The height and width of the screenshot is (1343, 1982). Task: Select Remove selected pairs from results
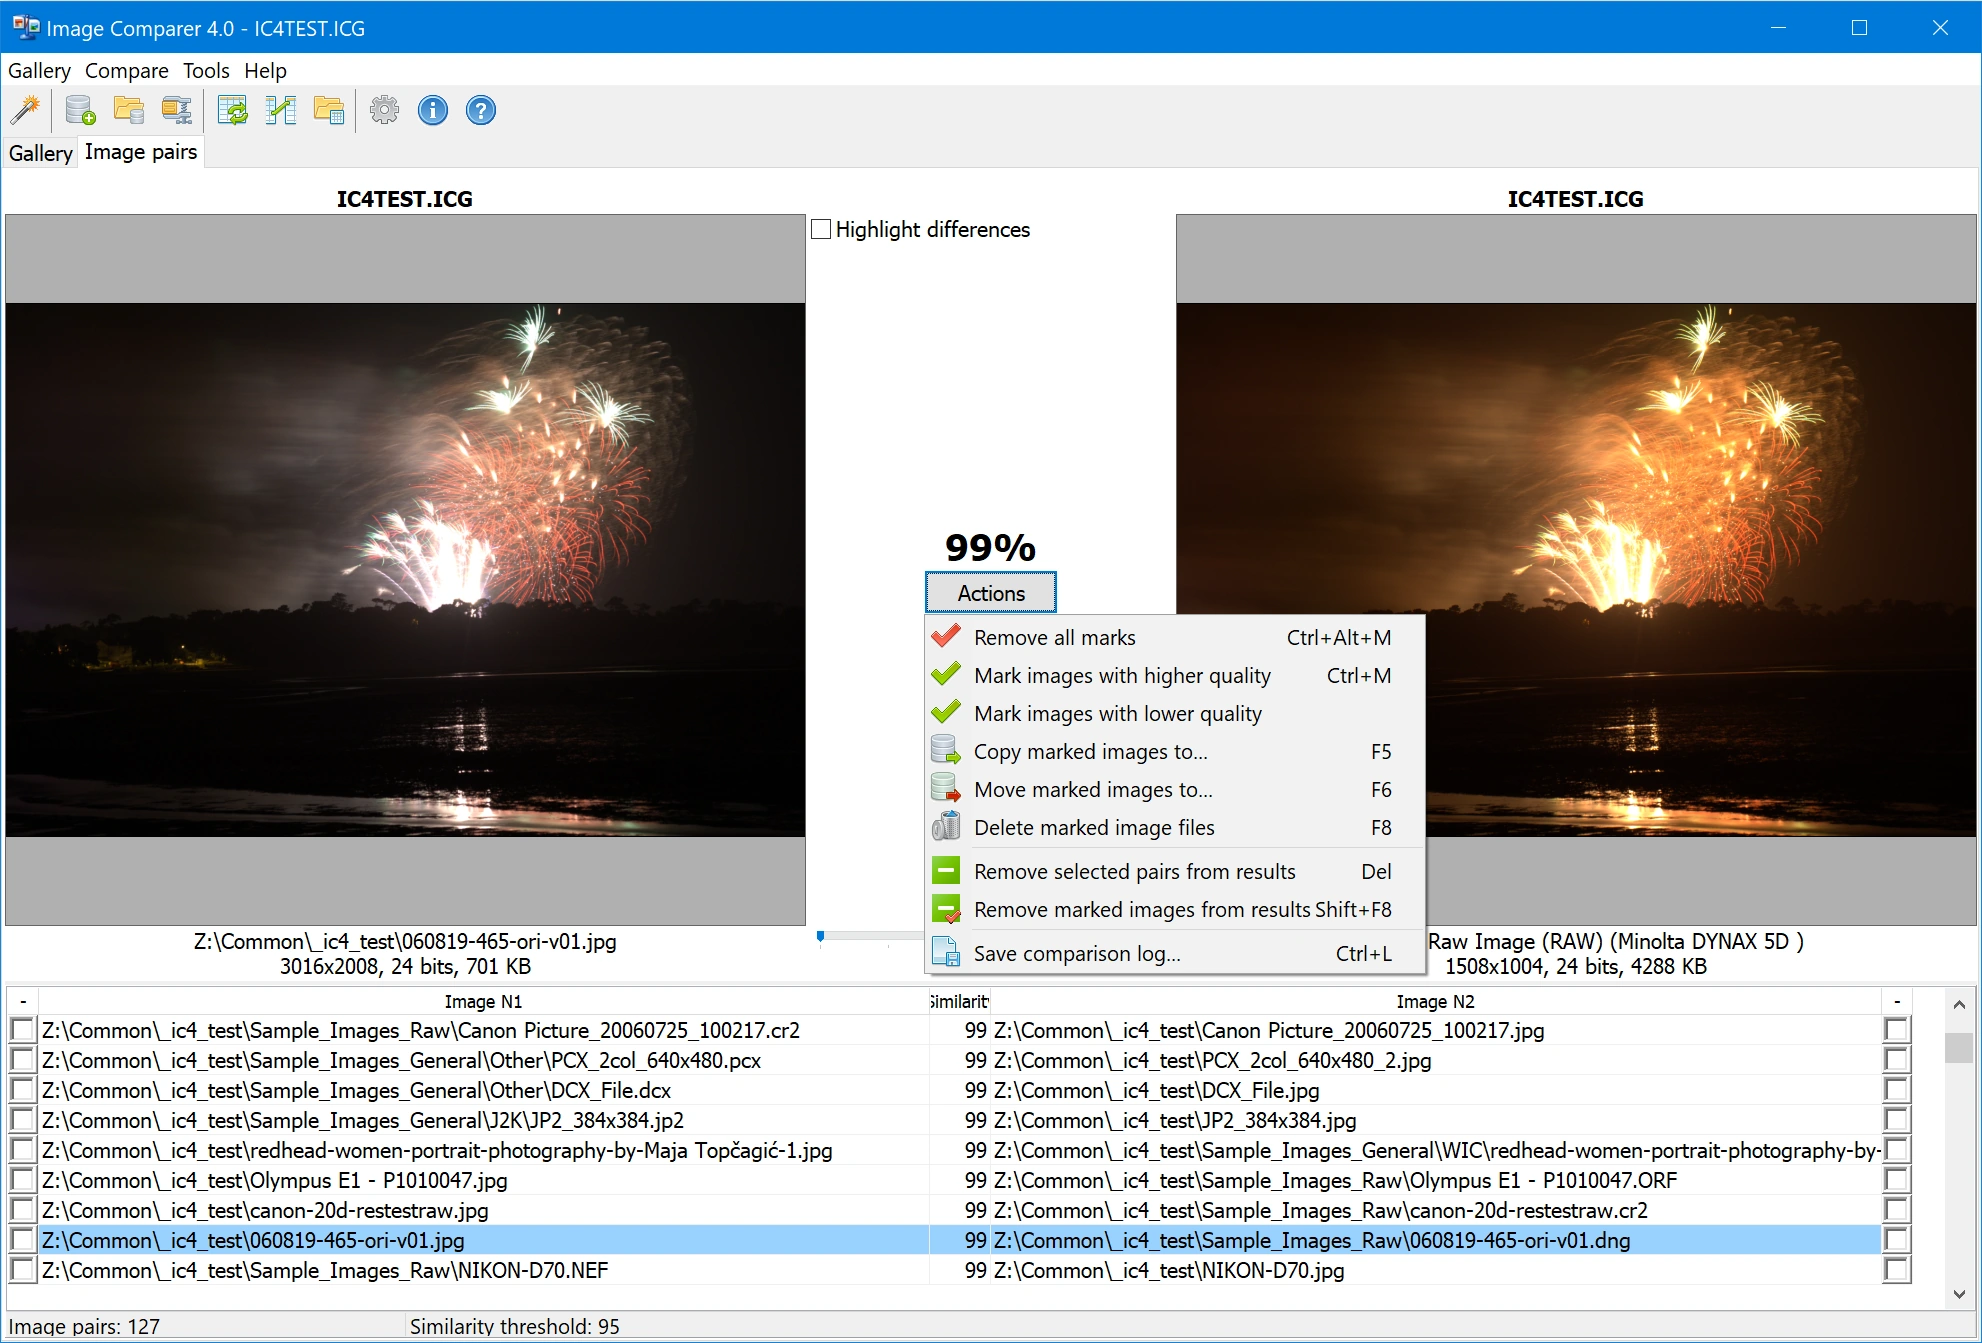(x=1175, y=871)
